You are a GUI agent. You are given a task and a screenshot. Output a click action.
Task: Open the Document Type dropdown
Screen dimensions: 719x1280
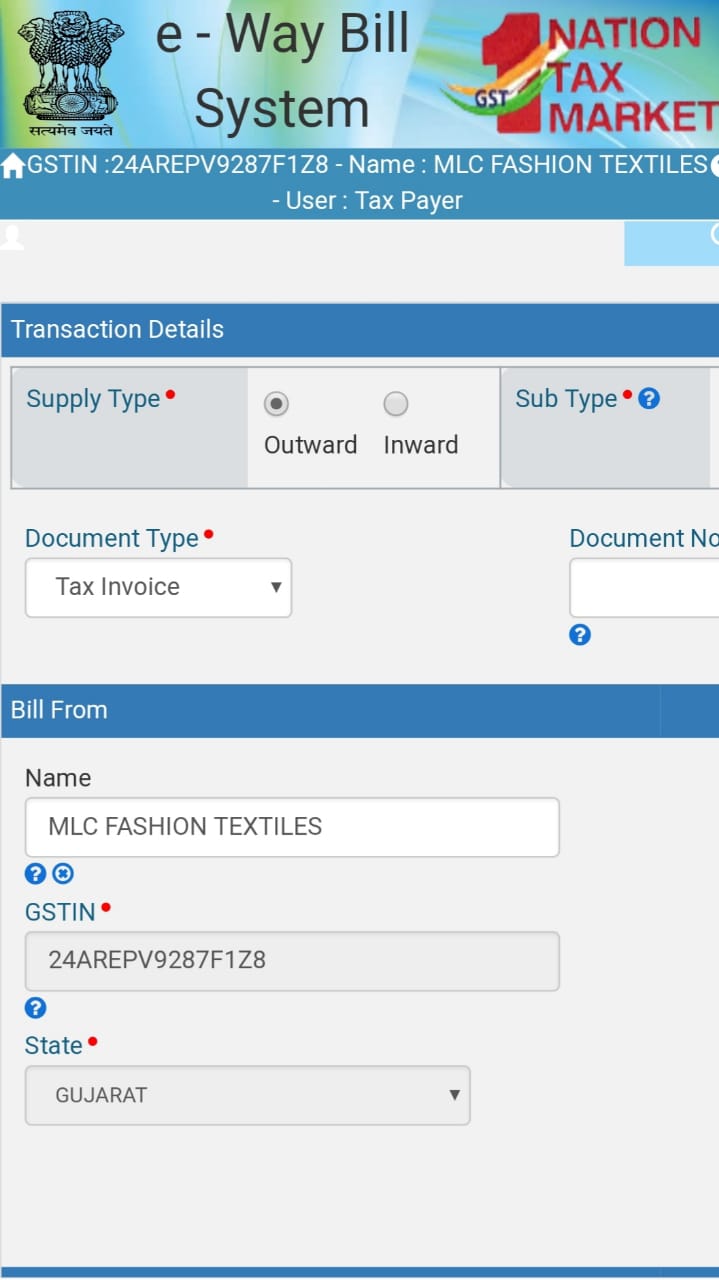pos(158,587)
